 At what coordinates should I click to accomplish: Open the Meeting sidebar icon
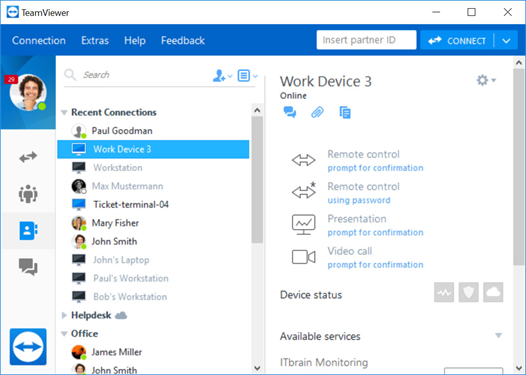[x=28, y=194]
